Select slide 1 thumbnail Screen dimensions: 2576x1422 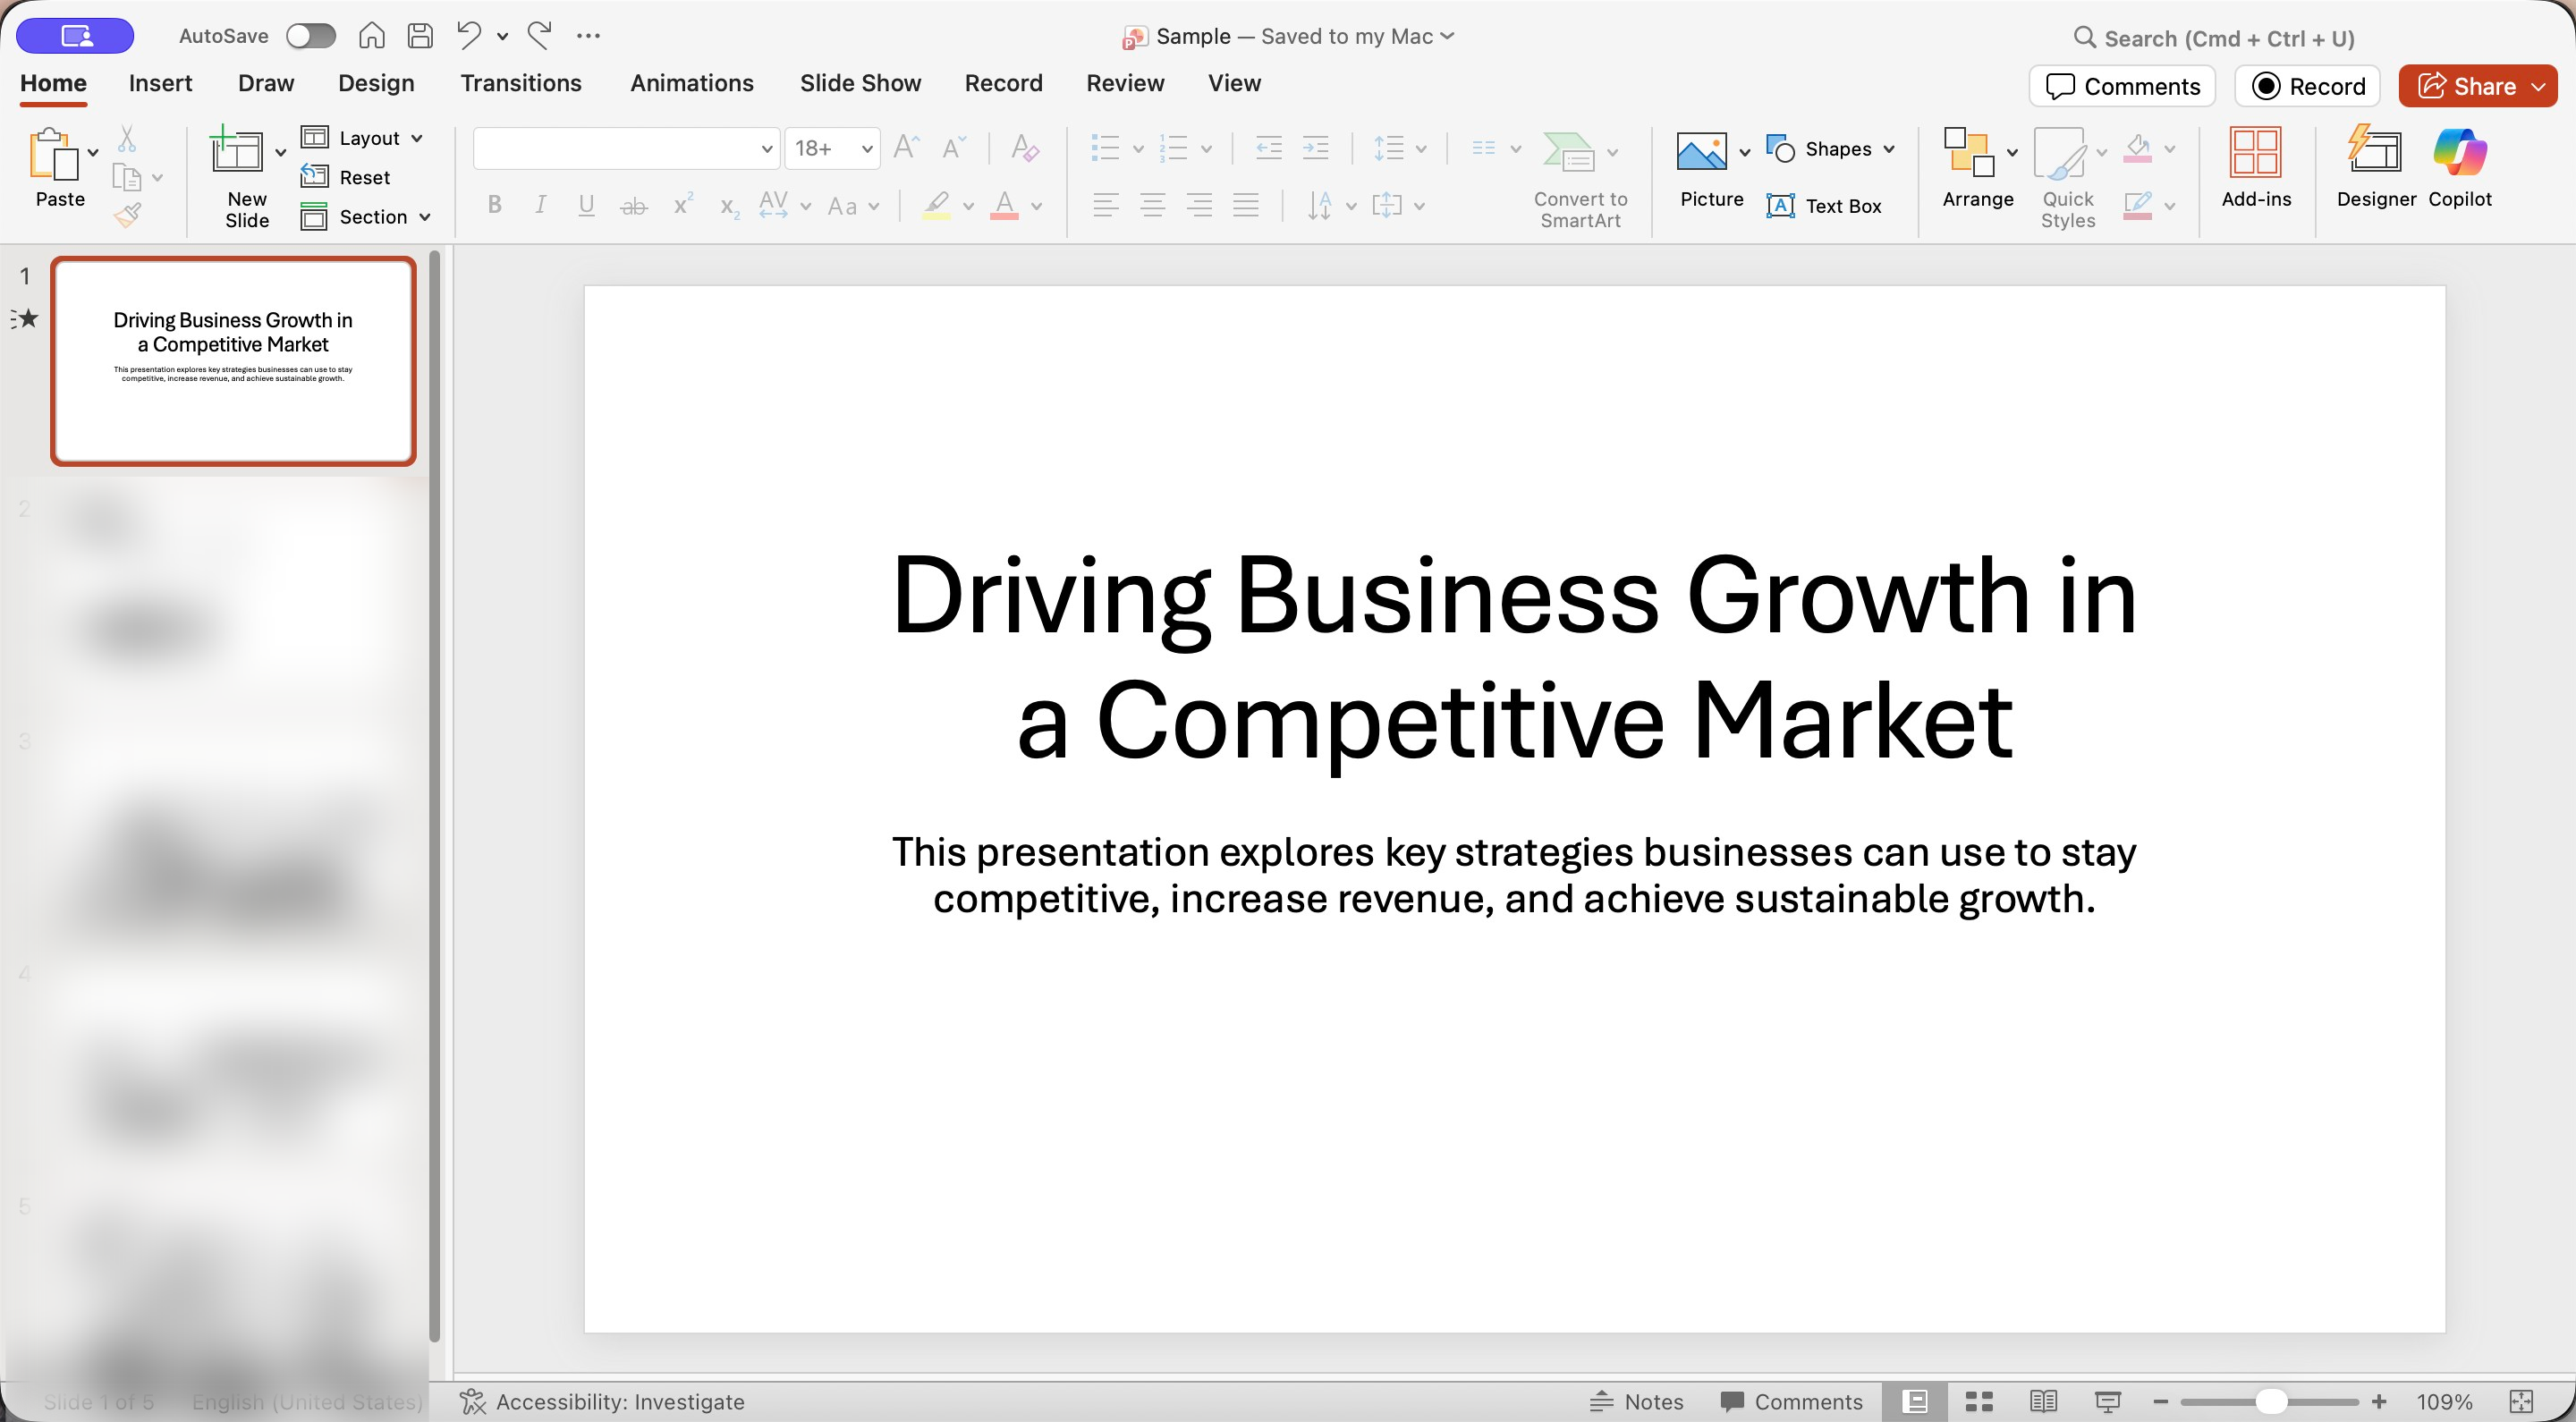[x=233, y=361]
